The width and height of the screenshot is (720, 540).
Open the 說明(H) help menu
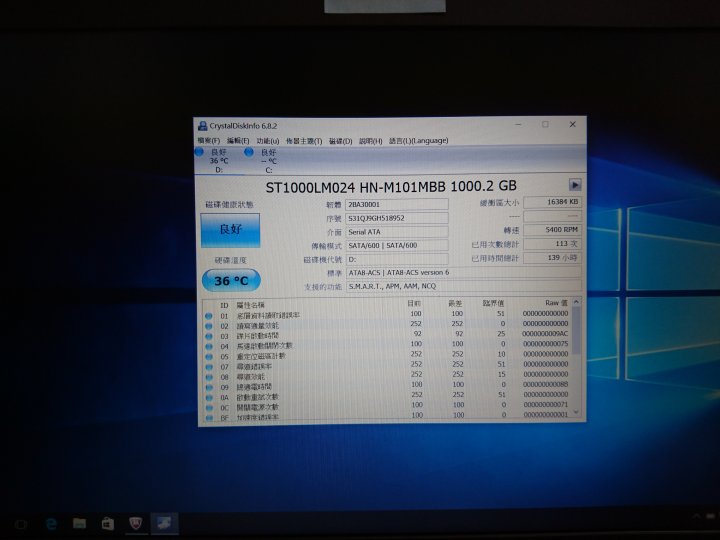(x=371, y=141)
